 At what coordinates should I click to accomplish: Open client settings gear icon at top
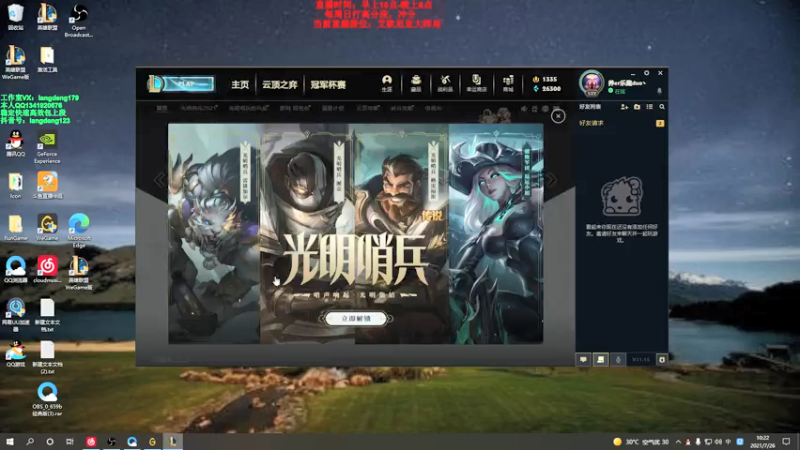(x=646, y=73)
